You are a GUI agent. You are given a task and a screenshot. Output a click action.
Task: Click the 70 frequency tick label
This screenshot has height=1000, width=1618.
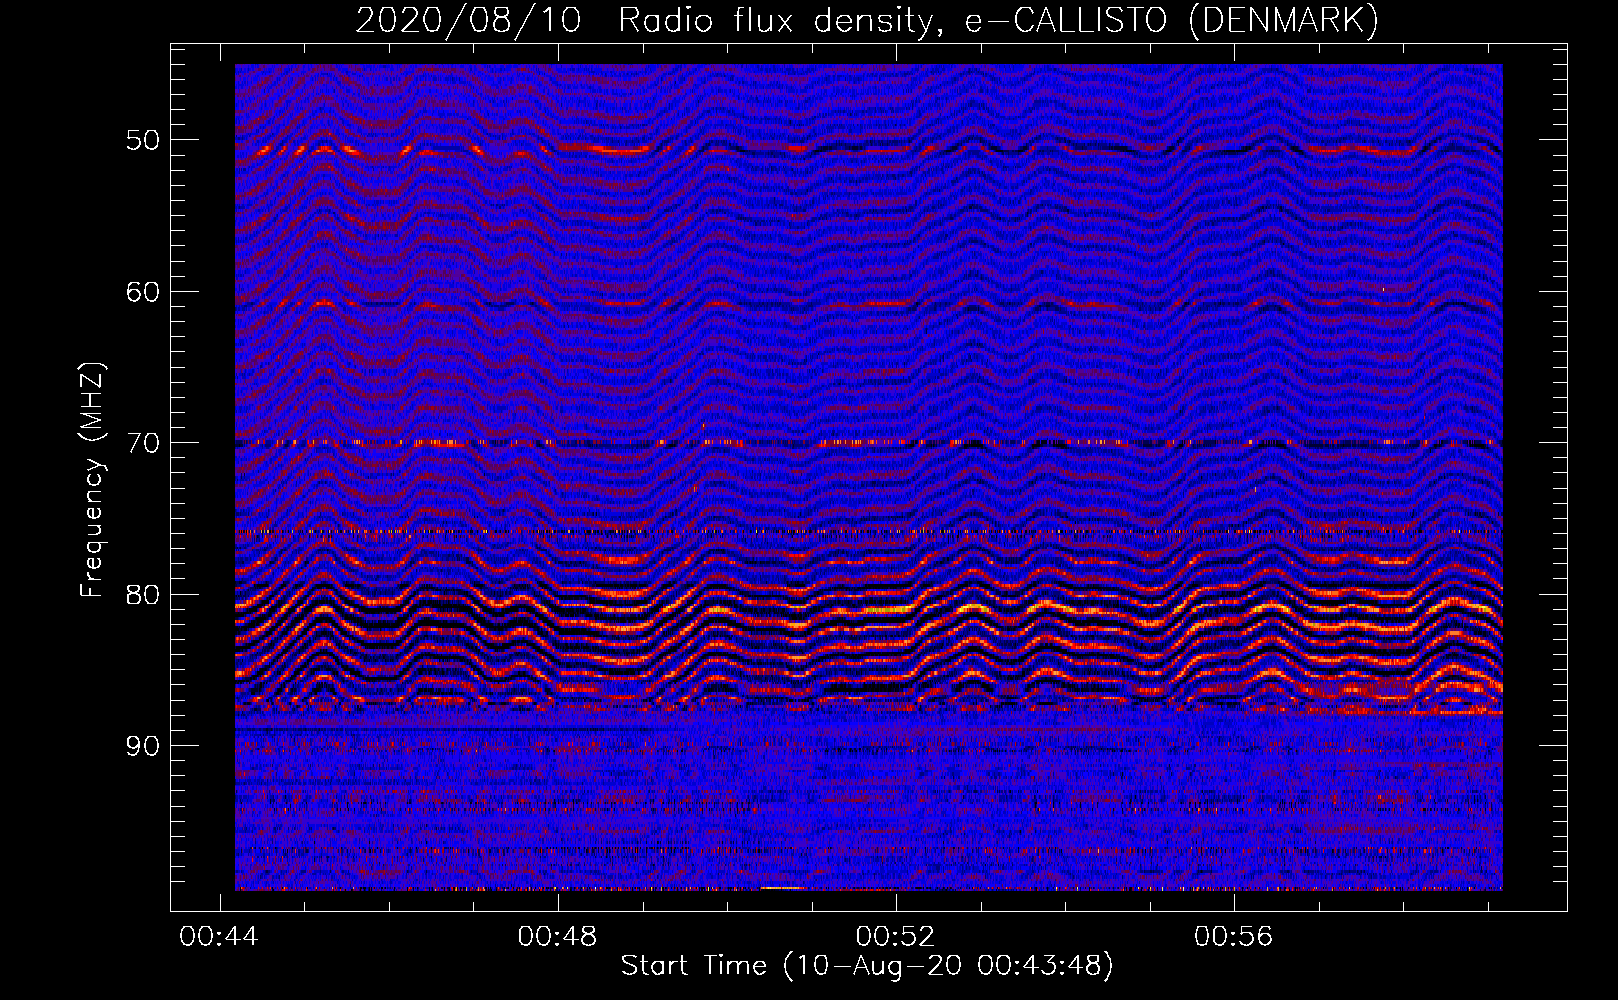142,443
